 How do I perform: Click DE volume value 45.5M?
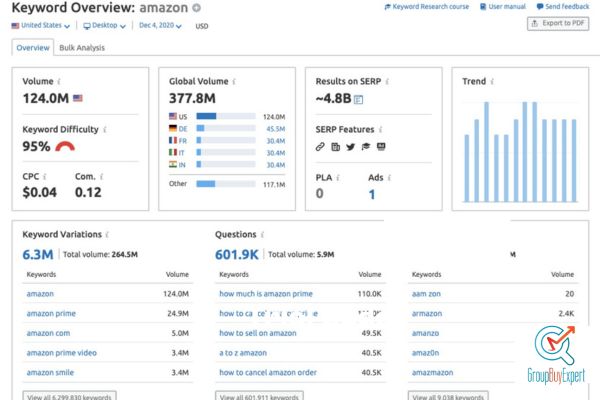point(276,129)
